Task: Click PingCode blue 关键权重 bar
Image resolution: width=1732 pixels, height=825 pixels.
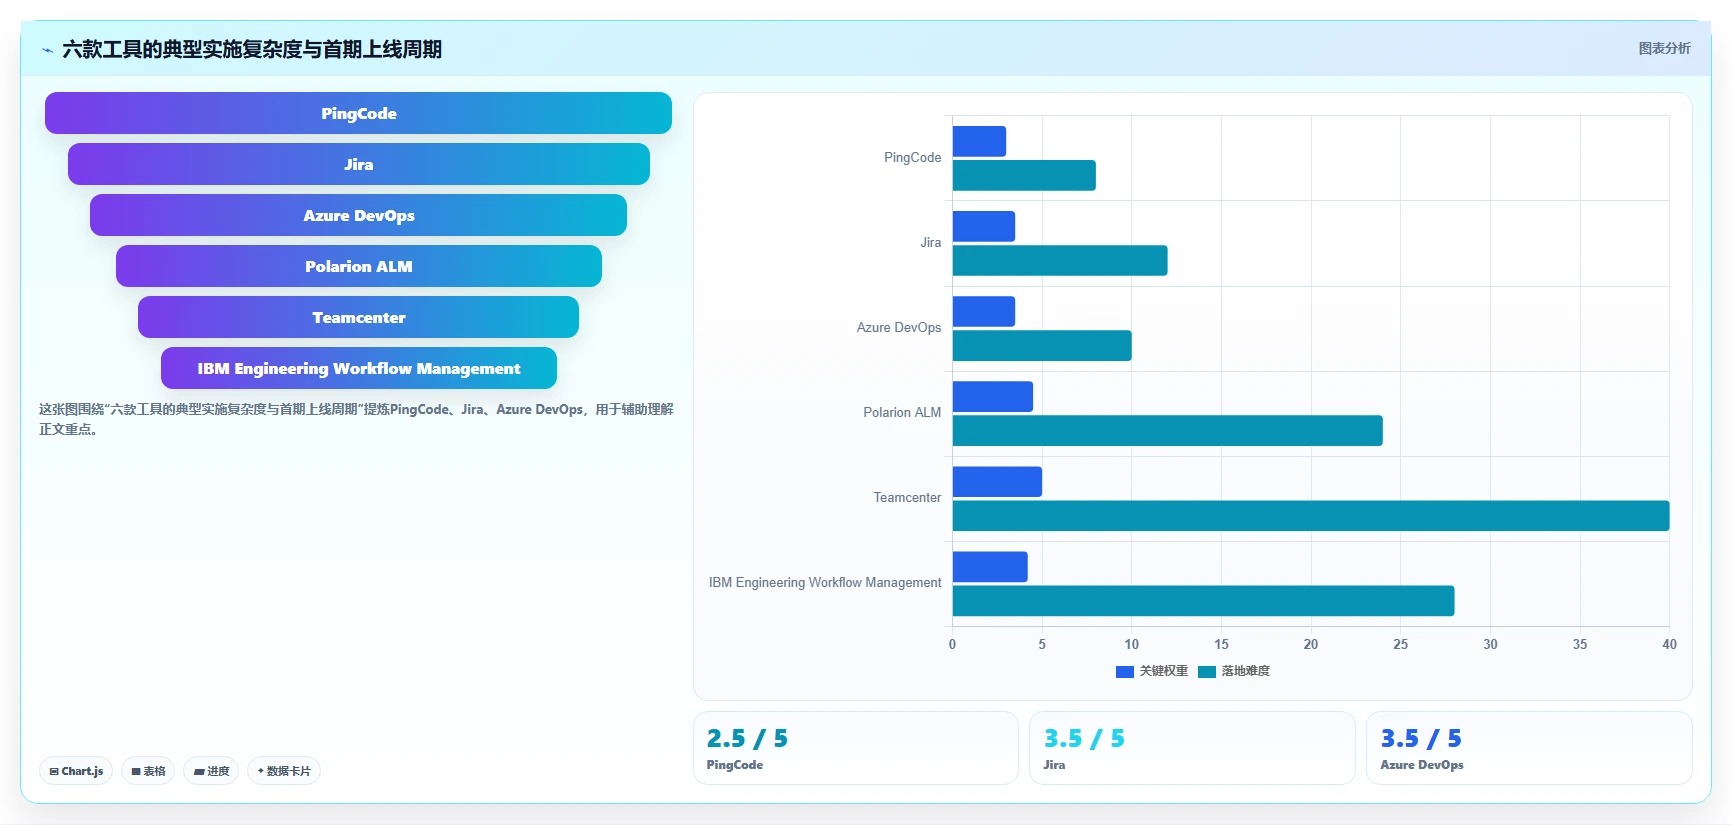Action: (x=979, y=141)
